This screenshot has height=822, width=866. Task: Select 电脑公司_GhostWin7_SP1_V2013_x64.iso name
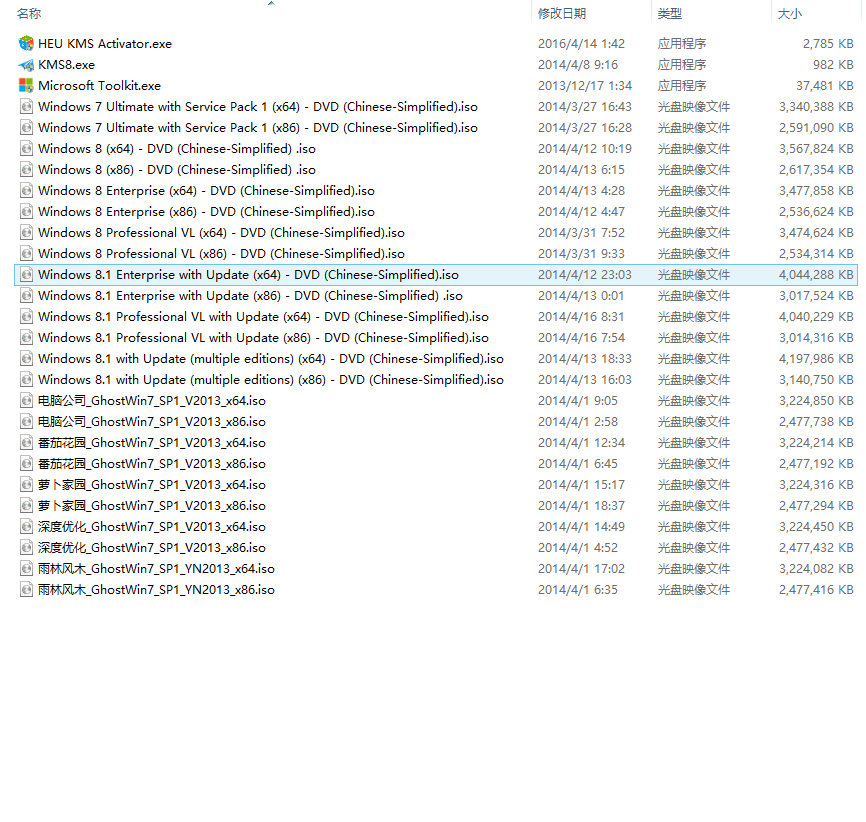pos(152,401)
